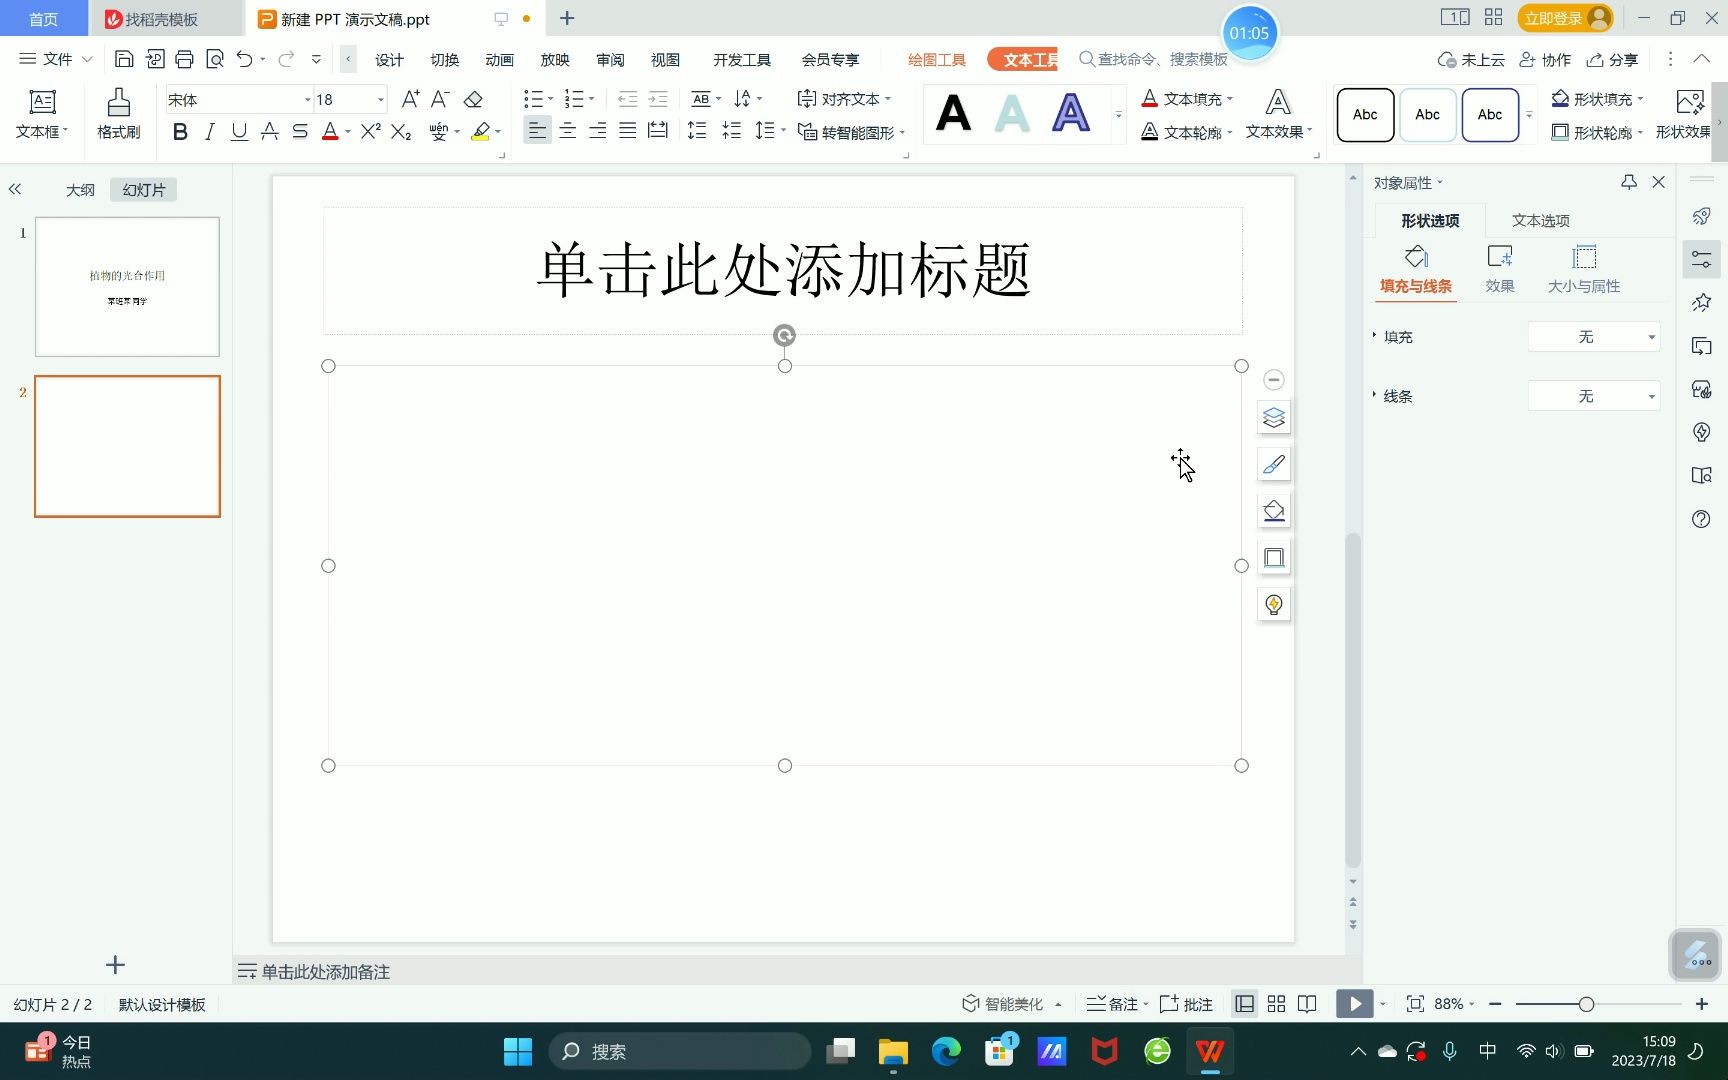
Task: Click the Save icon in quick toolbar
Action: coord(124,59)
